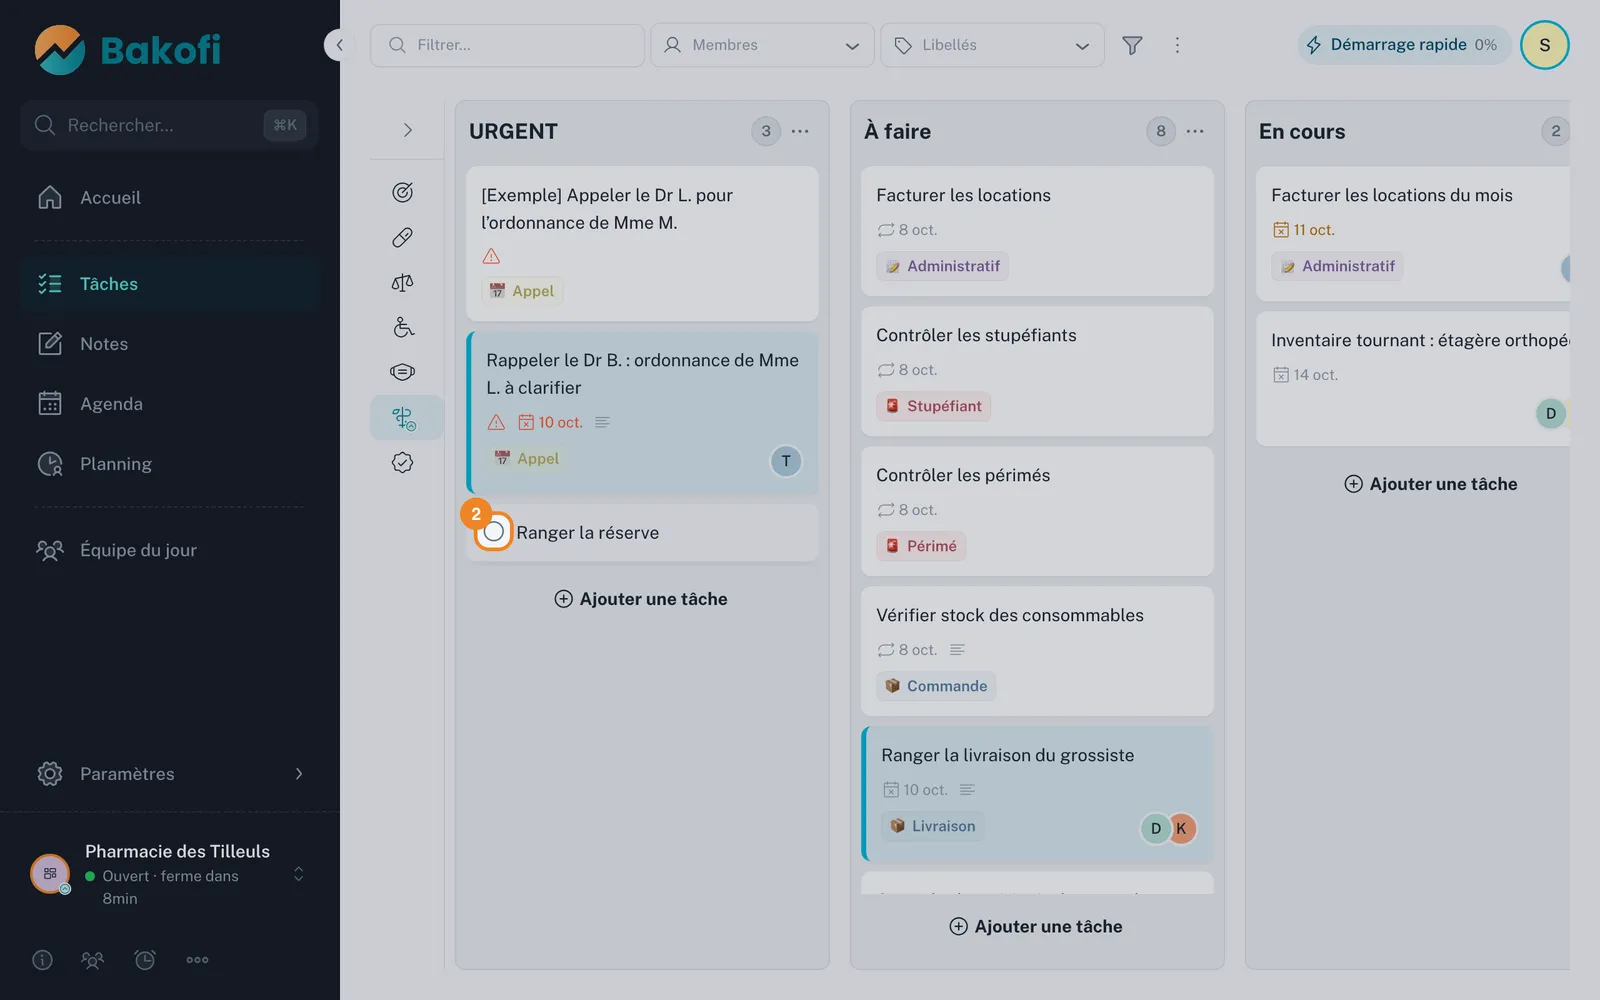Open the URGENT column options menu
This screenshot has width=1600, height=1000.
click(800, 131)
